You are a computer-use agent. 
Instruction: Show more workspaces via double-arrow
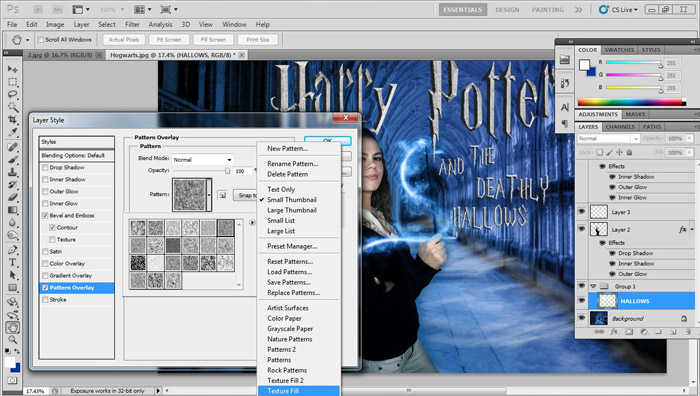579,9
